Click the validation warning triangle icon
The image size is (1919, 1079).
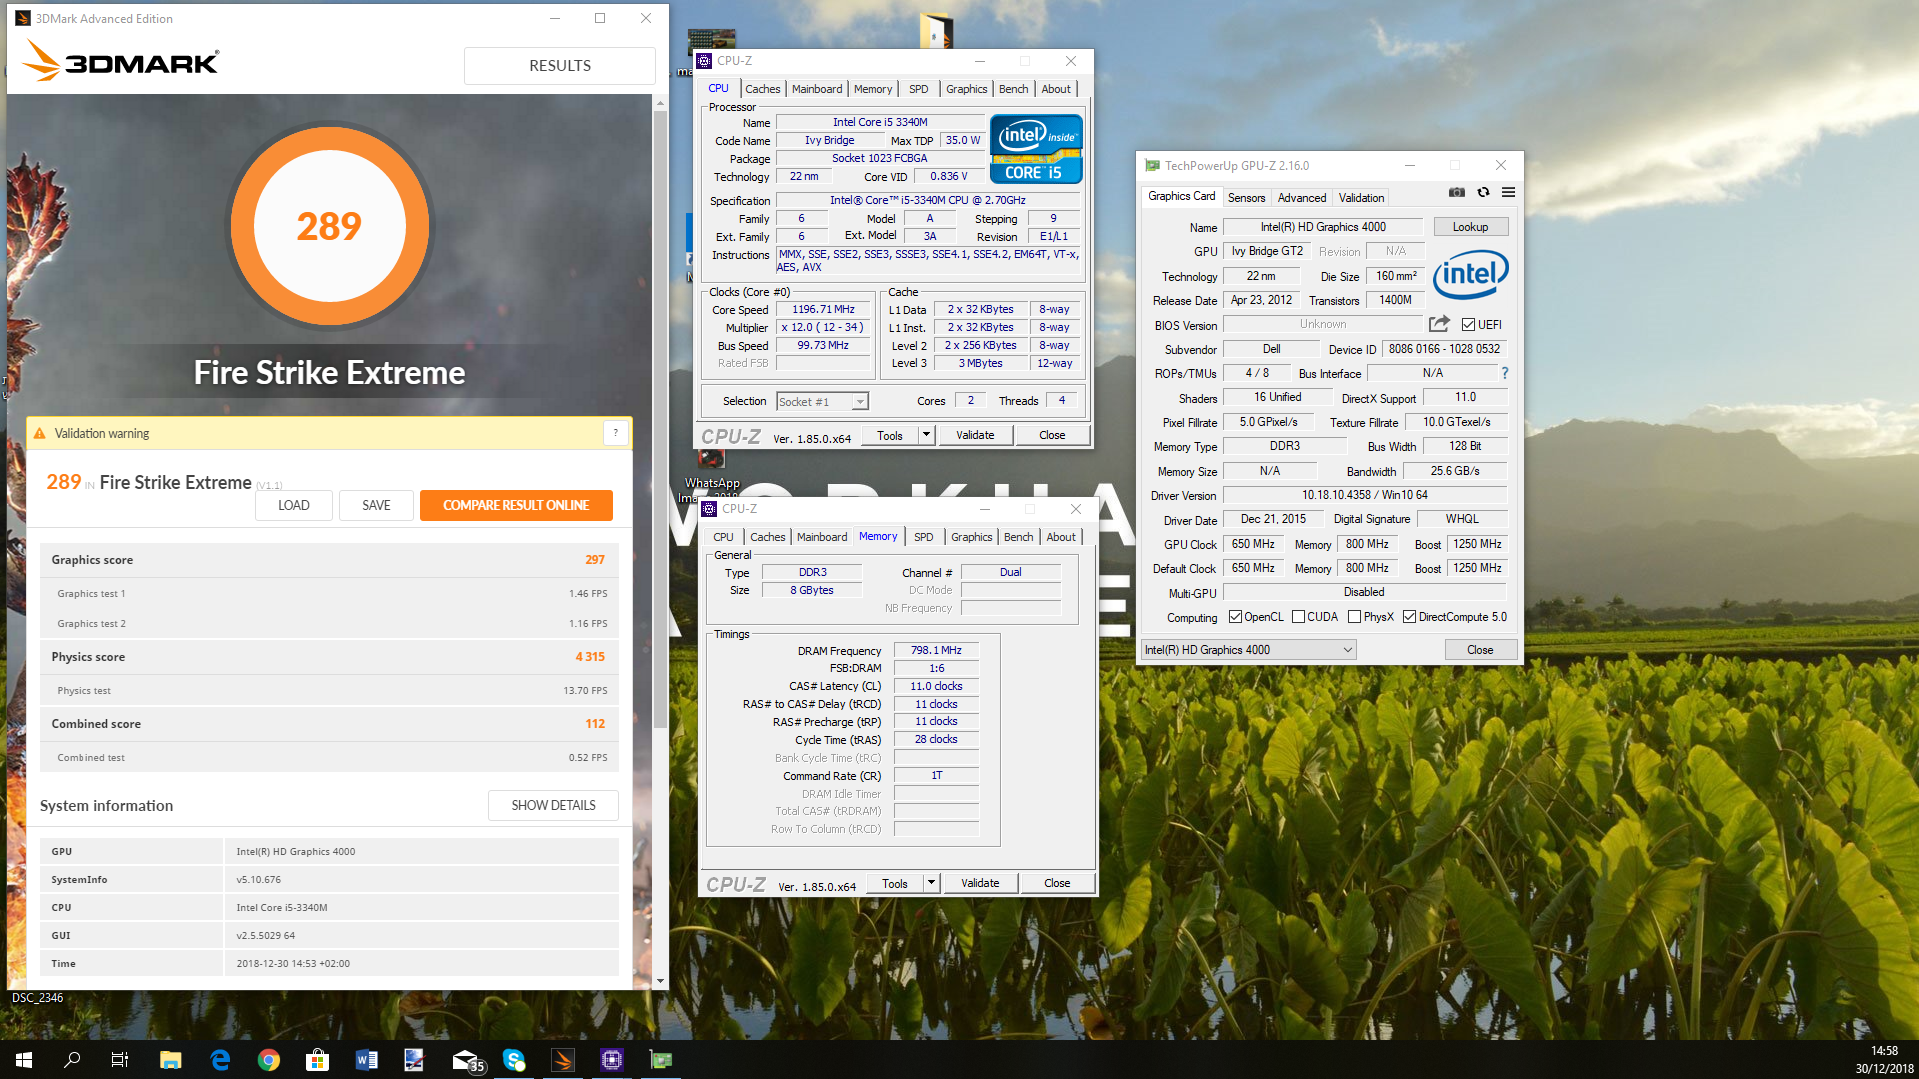coord(40,433)
